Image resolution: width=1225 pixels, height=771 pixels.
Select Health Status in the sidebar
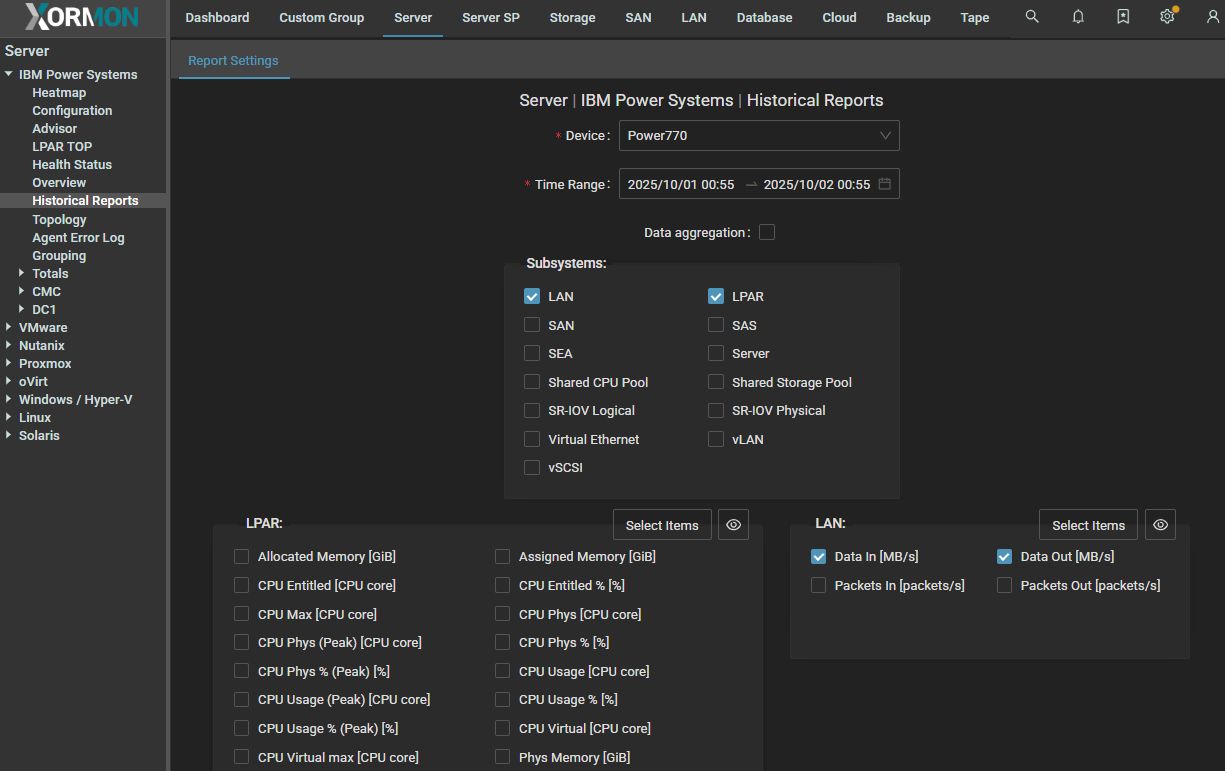click(x=72, y=165)
